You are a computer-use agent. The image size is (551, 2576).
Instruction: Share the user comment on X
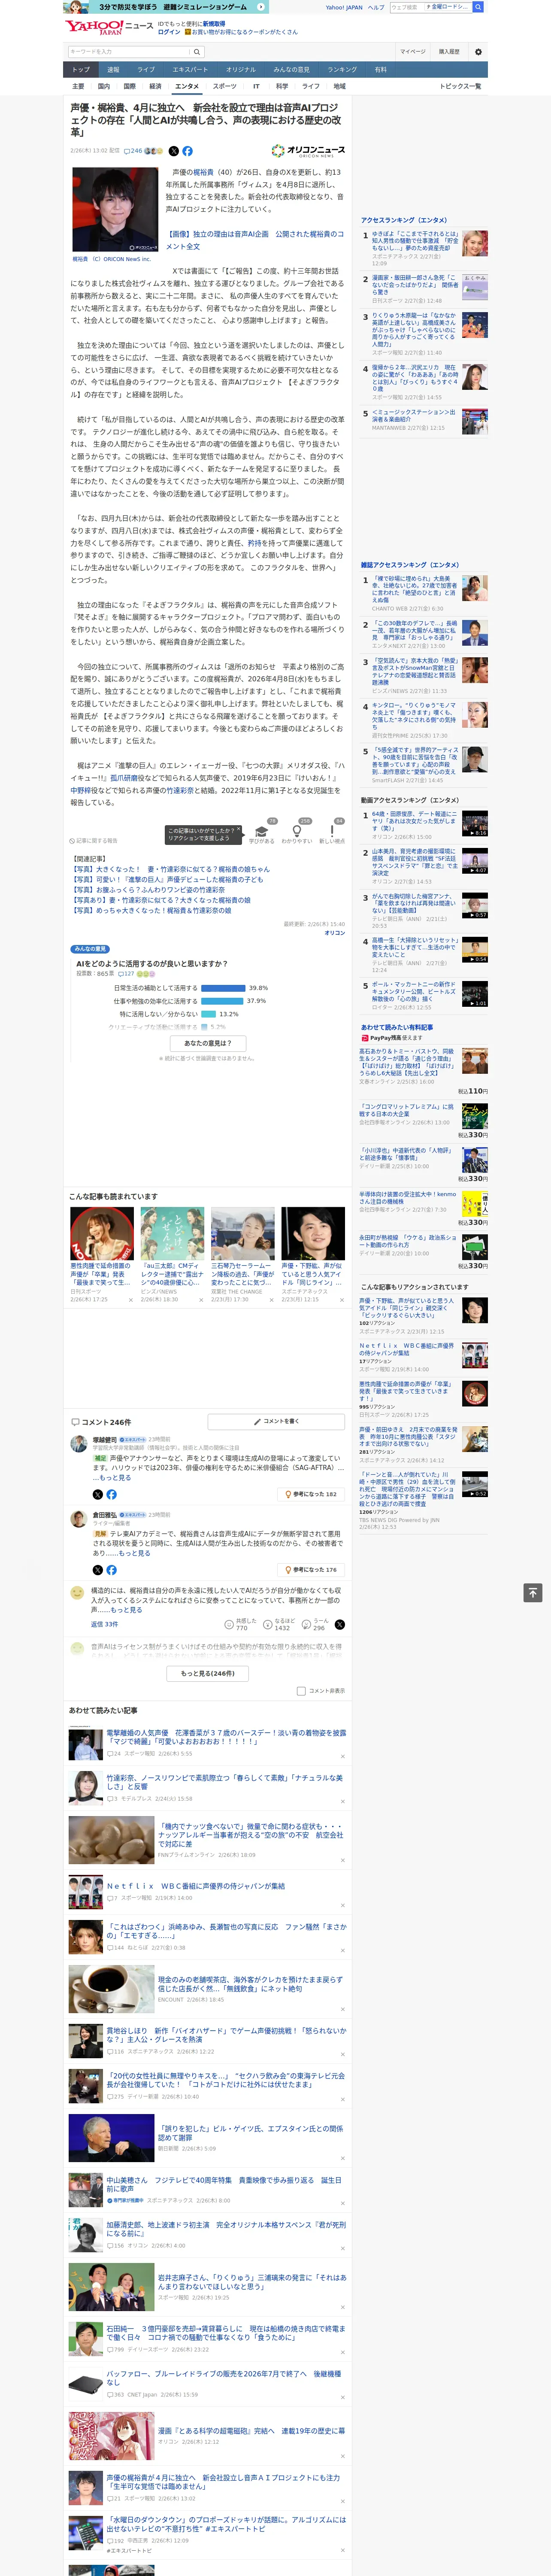340,1625
